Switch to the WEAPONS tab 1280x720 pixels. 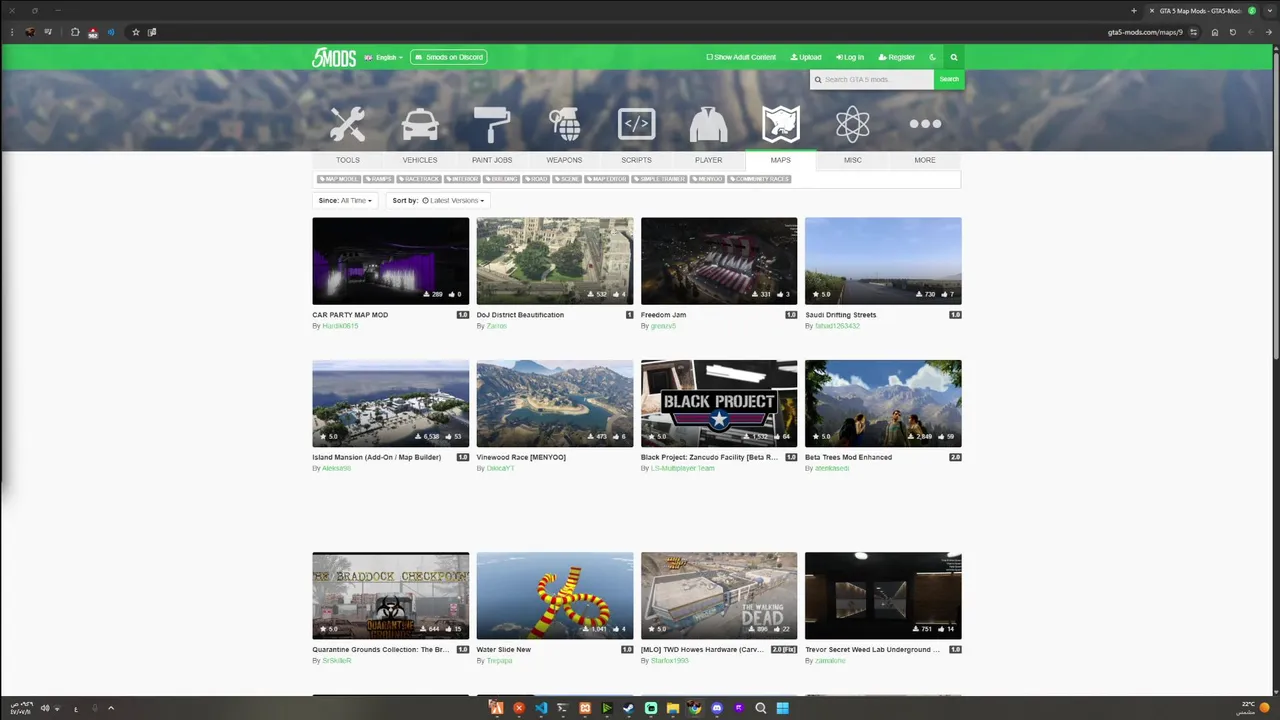click(564, 160)
